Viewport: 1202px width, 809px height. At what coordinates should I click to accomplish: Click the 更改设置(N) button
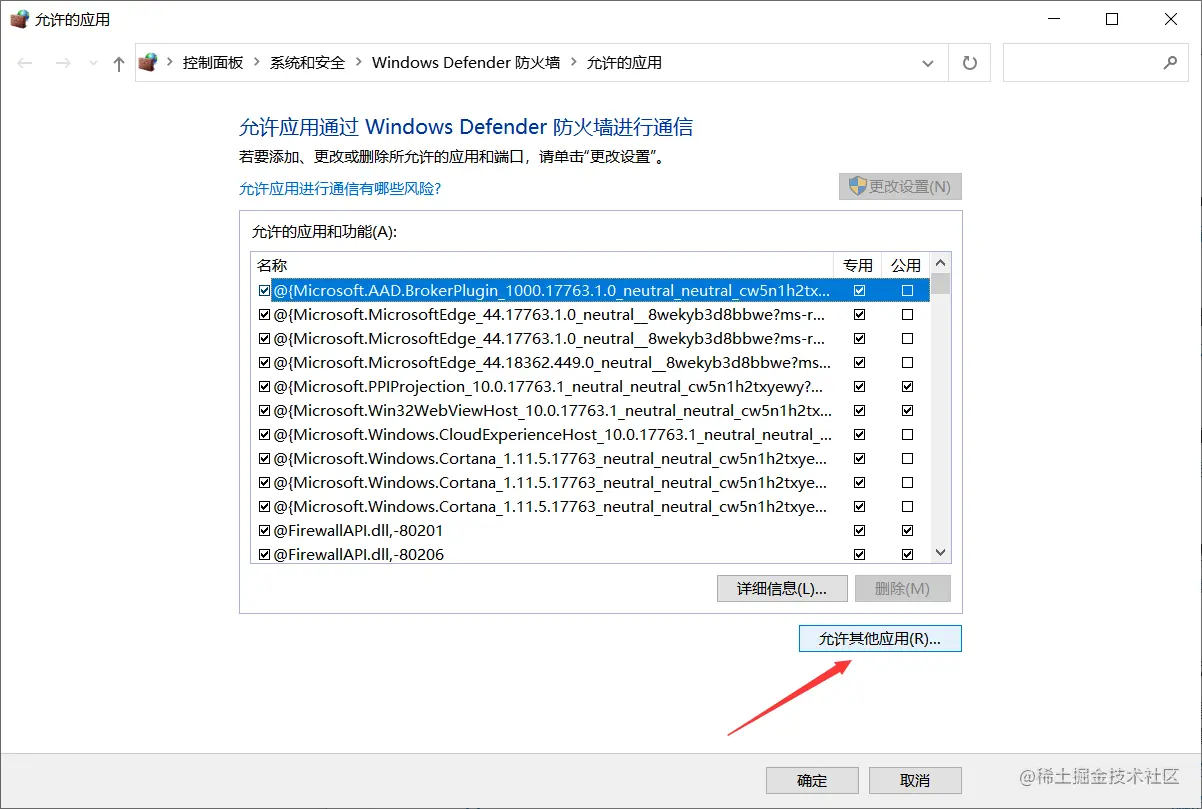click(x=900, y=187)
